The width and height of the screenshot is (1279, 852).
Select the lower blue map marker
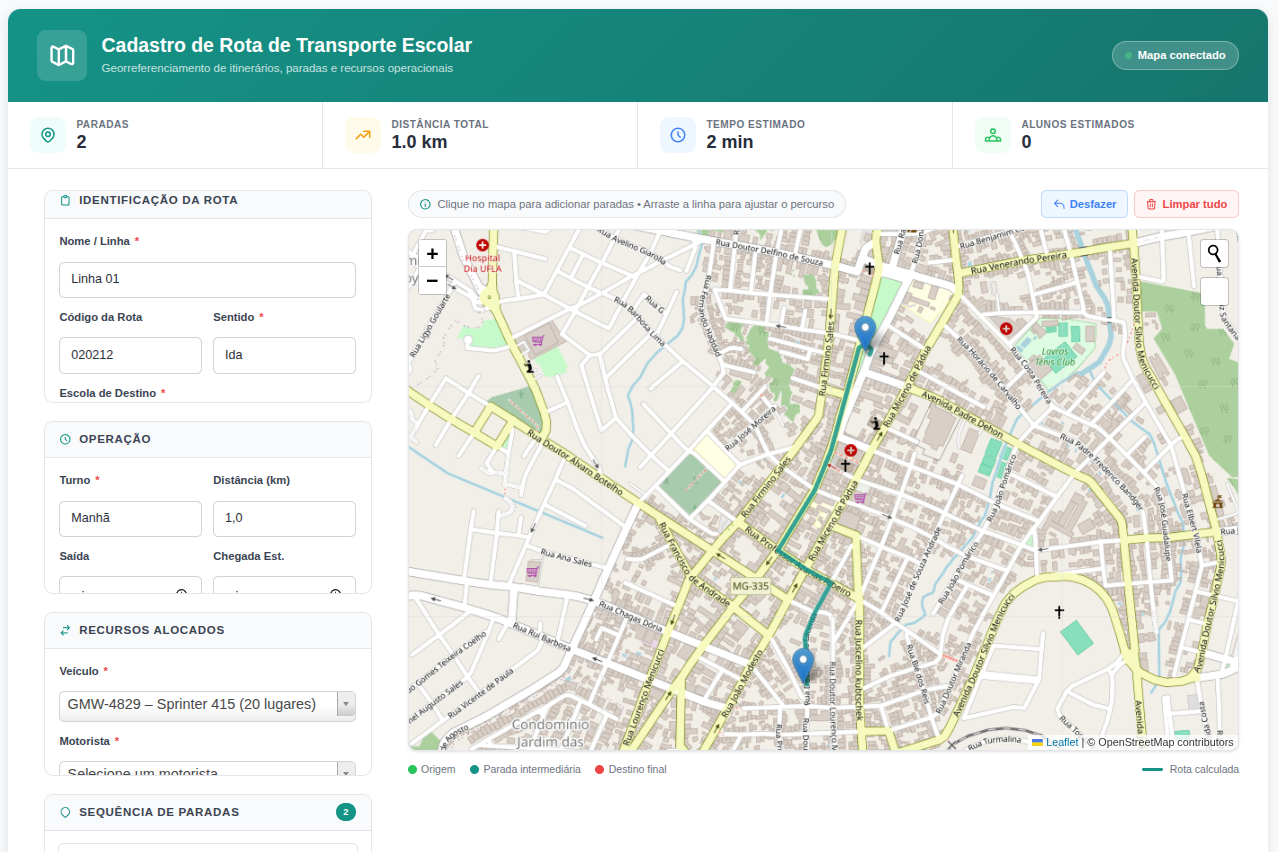803,665
